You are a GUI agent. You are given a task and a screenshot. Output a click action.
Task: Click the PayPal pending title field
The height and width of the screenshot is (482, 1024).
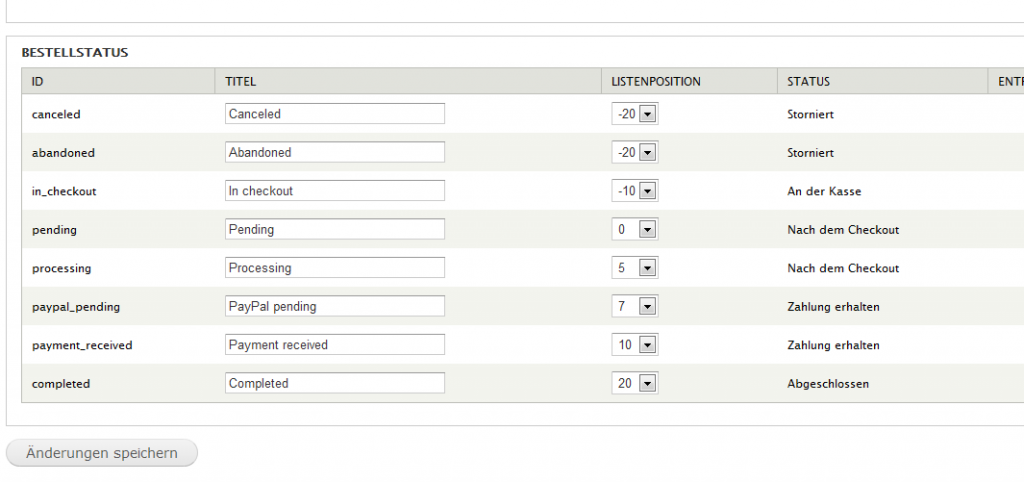pos(335,307)
